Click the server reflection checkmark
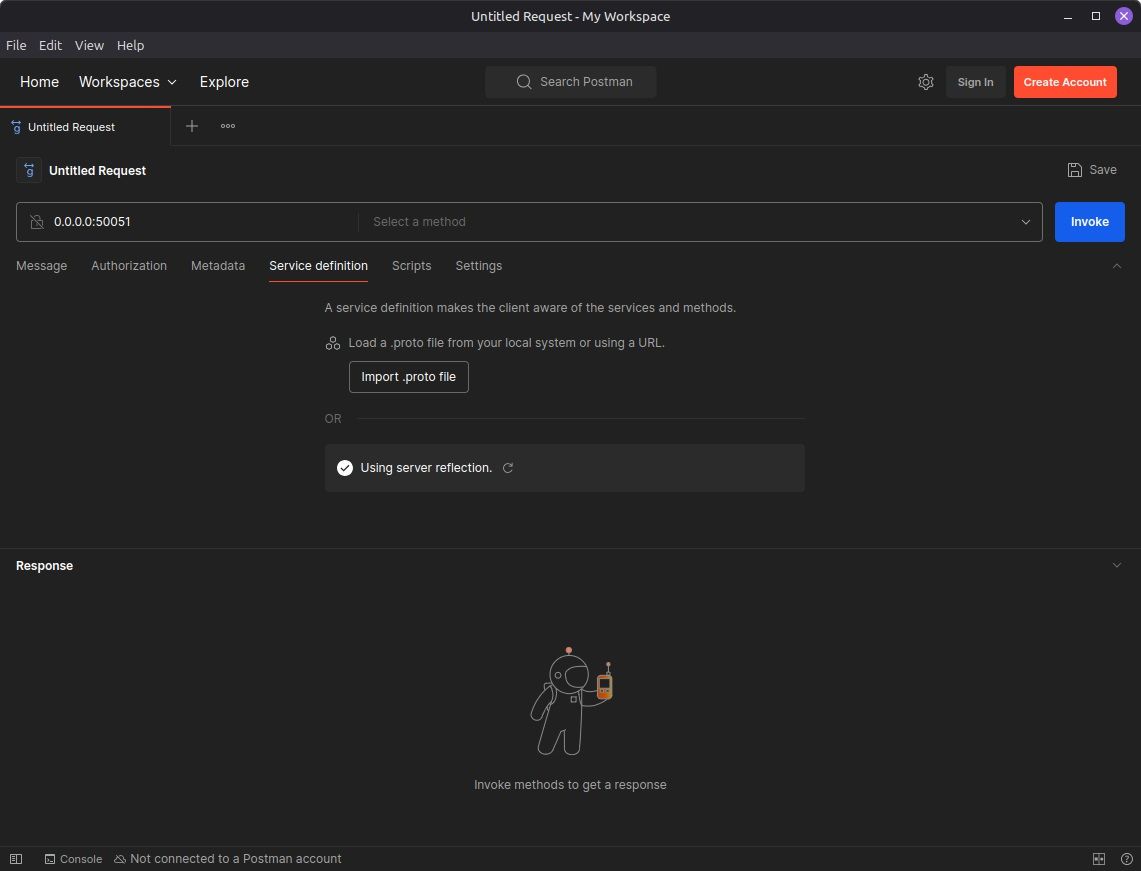 pyautogui.click(x=345, y=468)
